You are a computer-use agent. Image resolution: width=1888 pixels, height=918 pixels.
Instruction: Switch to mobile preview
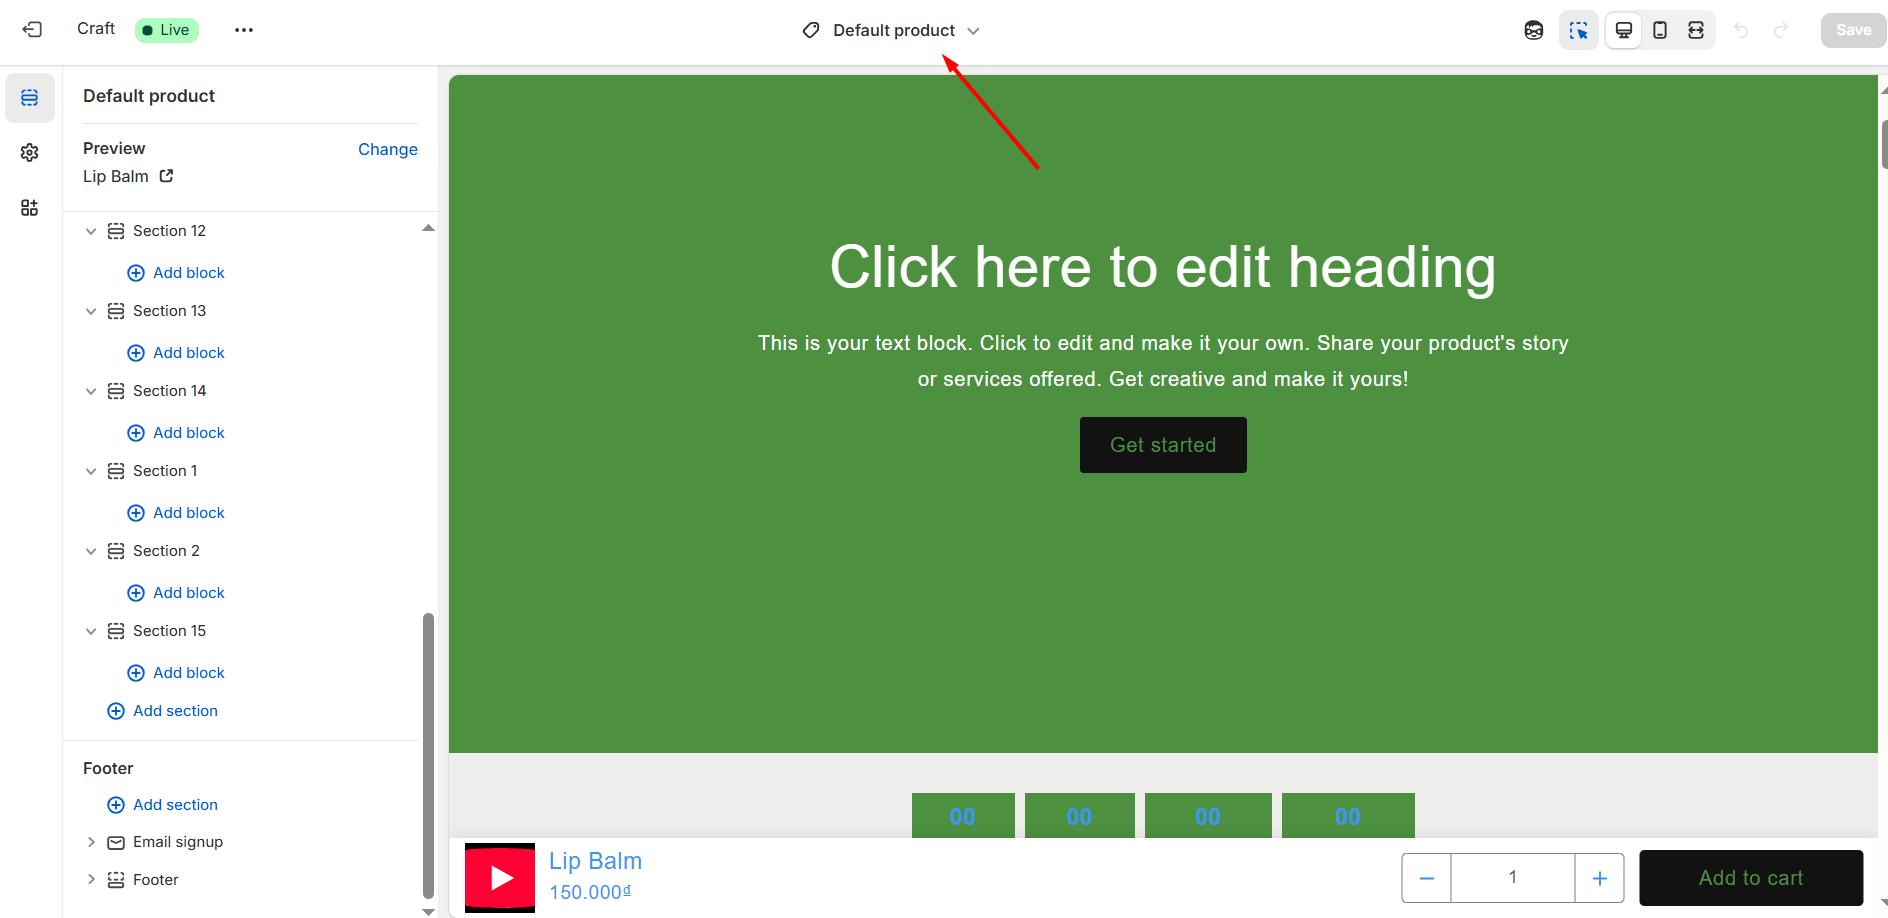point(1660,30)
